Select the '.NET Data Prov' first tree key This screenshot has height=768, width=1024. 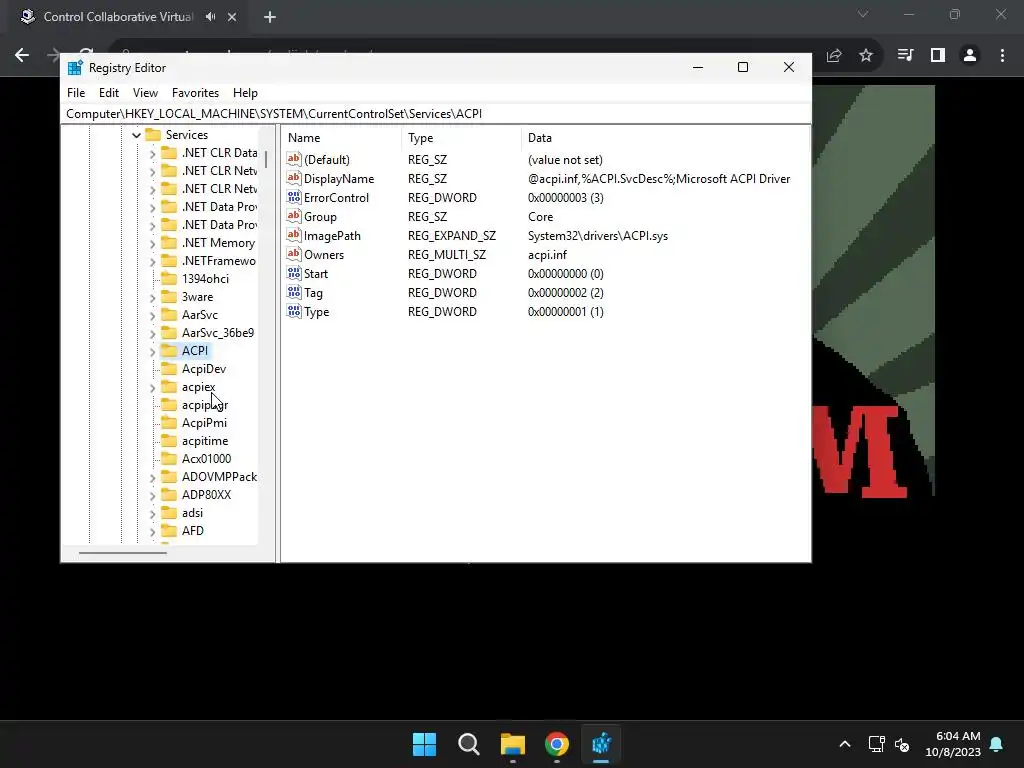219,207
